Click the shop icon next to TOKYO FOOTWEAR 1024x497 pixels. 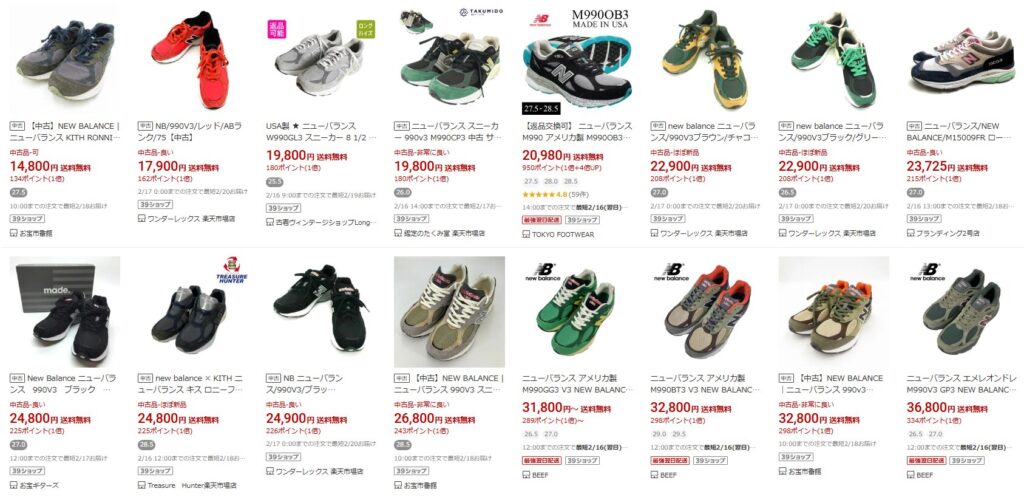pos(526,234)
